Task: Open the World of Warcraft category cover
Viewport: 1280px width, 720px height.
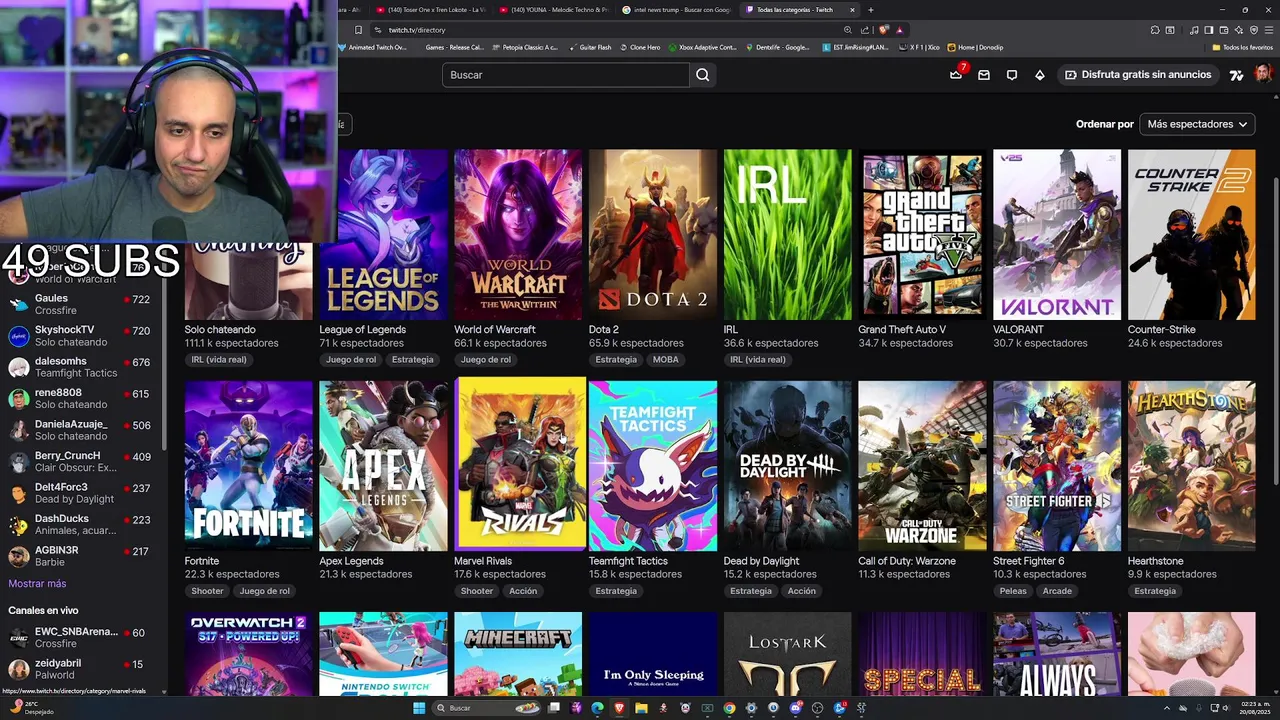Action: (518, 235)
